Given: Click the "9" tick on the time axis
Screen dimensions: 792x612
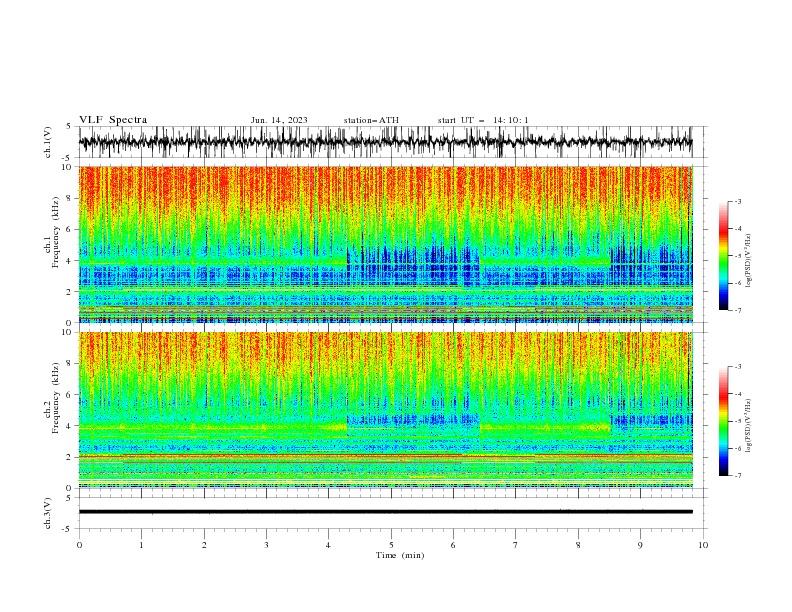Looking at the screenshot, I should point(640,545).
